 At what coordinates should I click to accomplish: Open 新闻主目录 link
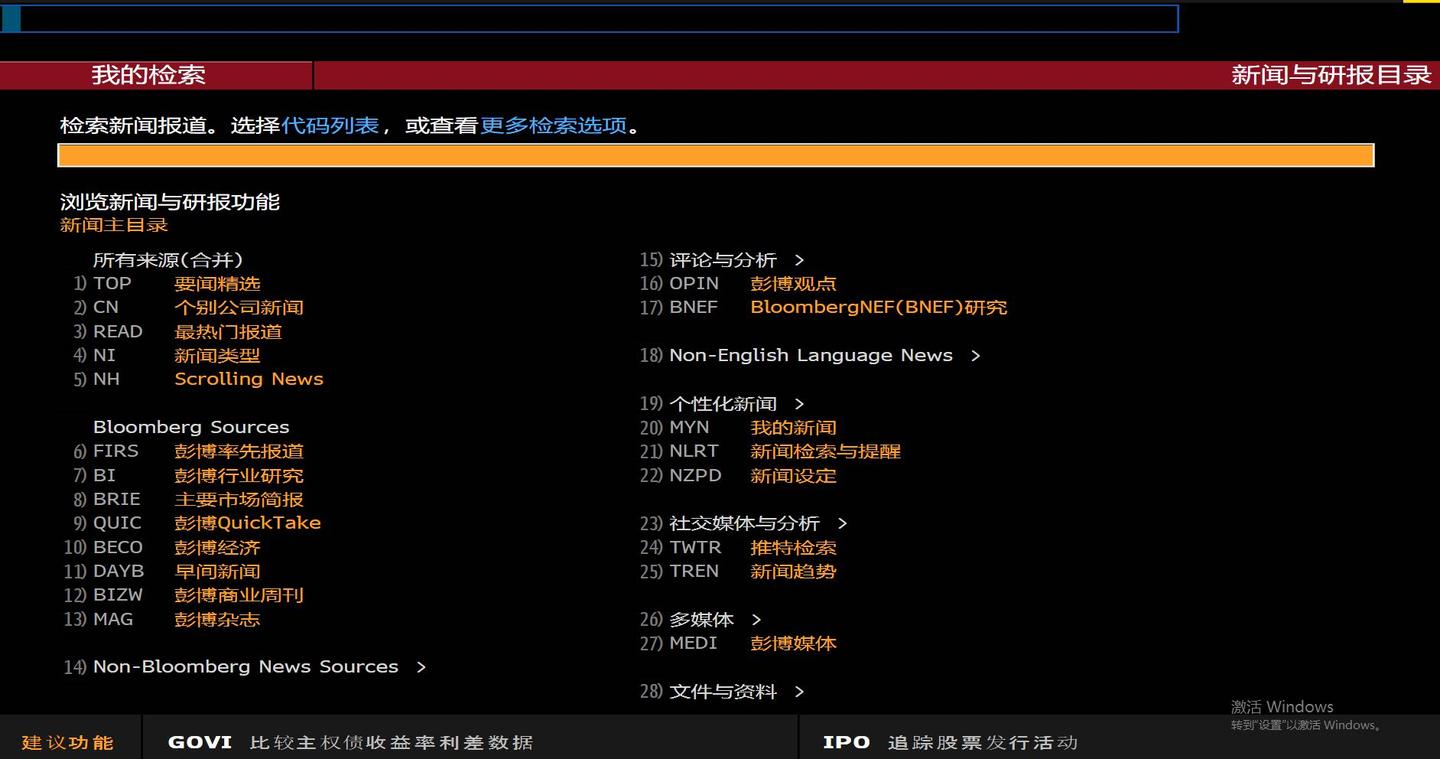coord(114,225)
